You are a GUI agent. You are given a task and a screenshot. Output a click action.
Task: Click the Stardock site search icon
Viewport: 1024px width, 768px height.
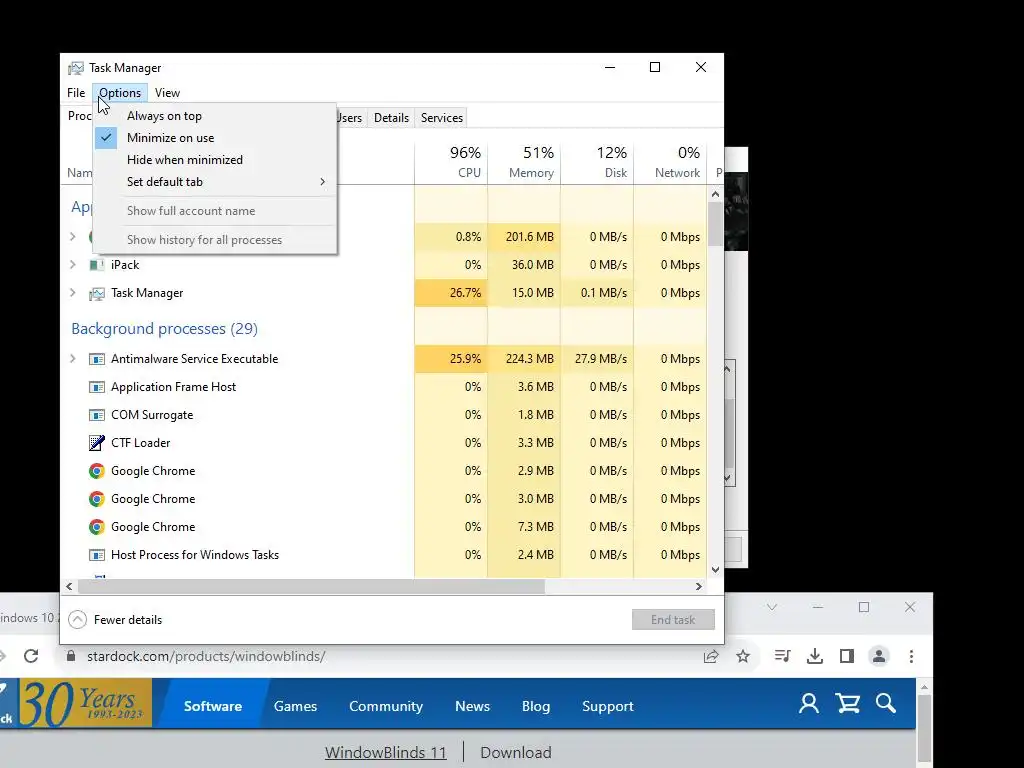click(886, 703)
